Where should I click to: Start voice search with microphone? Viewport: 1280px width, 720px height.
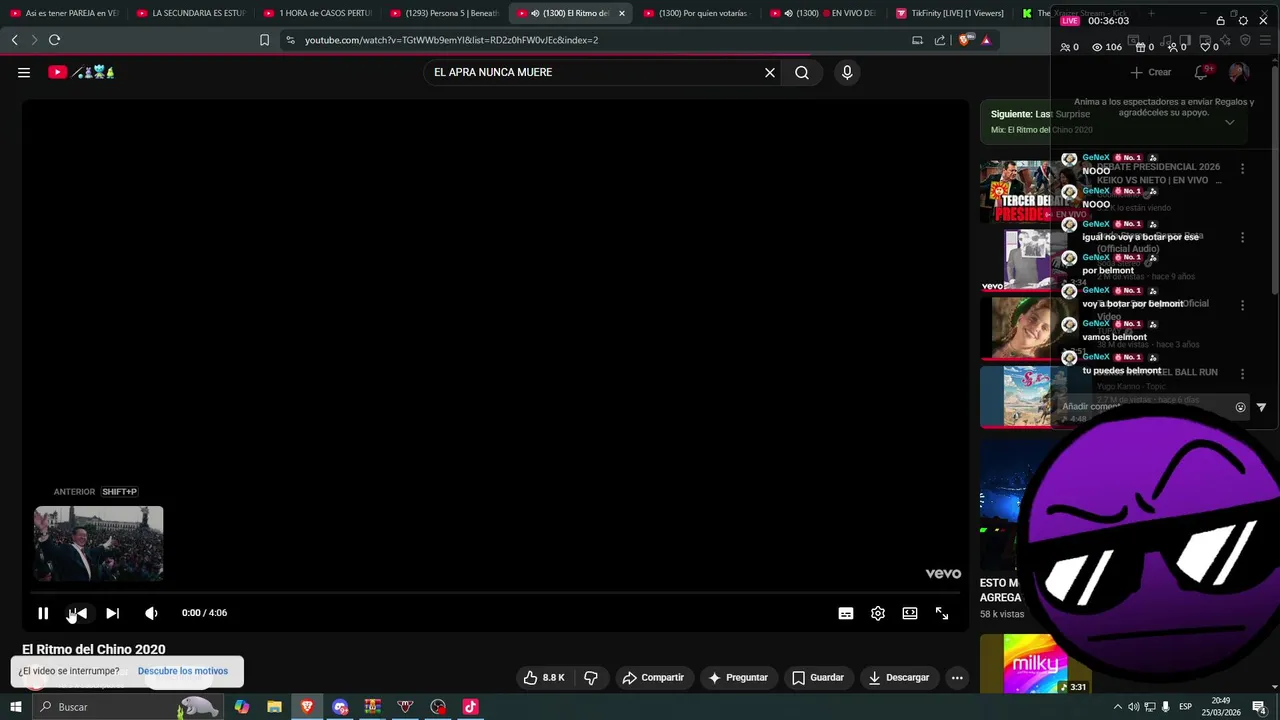point(847,72)
